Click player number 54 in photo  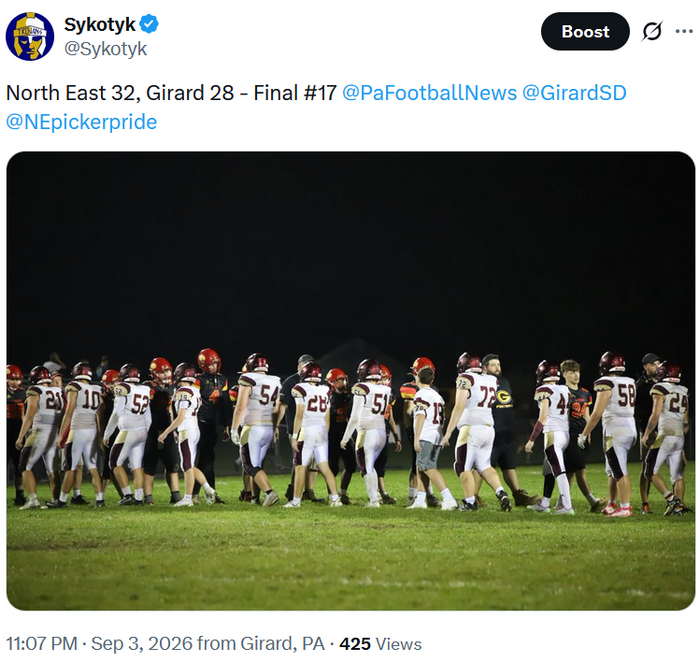[x=269, y=396]
